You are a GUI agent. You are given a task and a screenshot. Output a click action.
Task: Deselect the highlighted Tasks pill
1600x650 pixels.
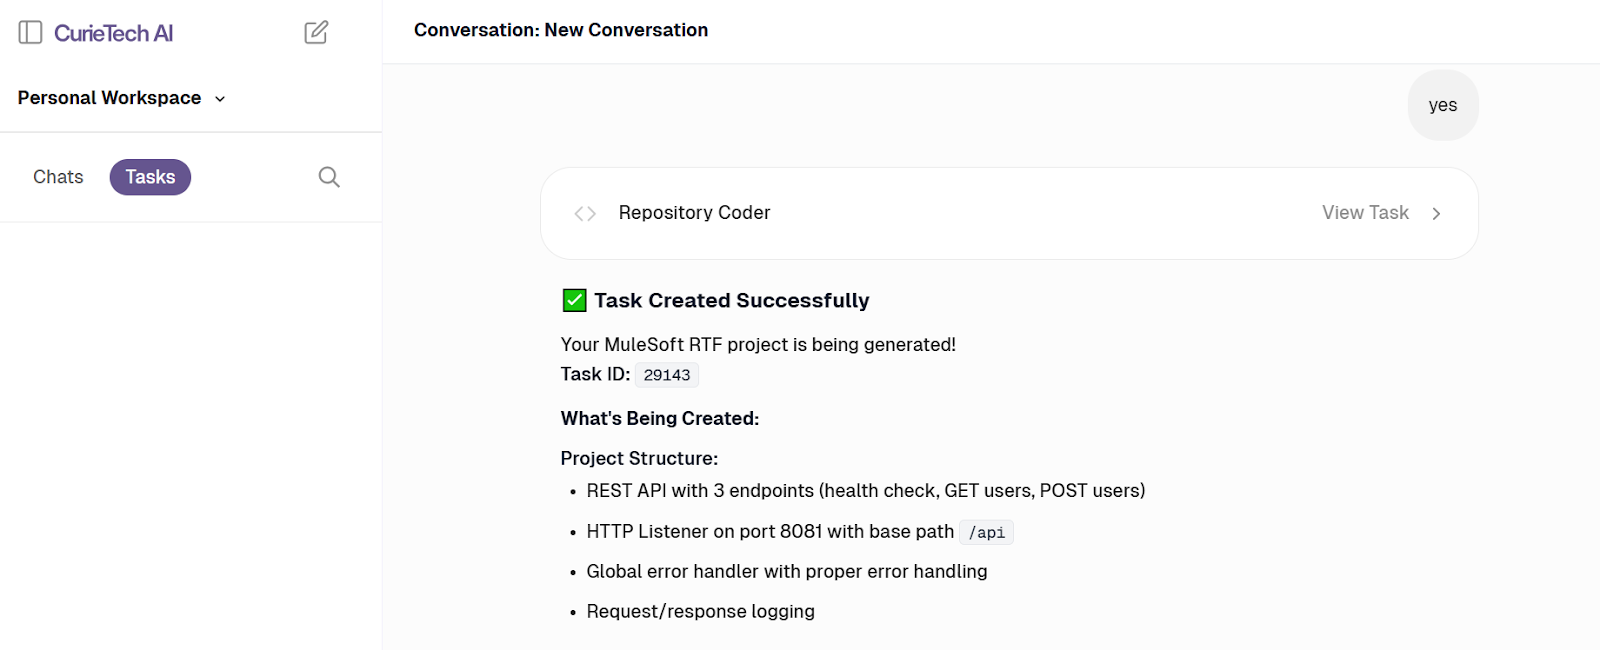point(150,177)
